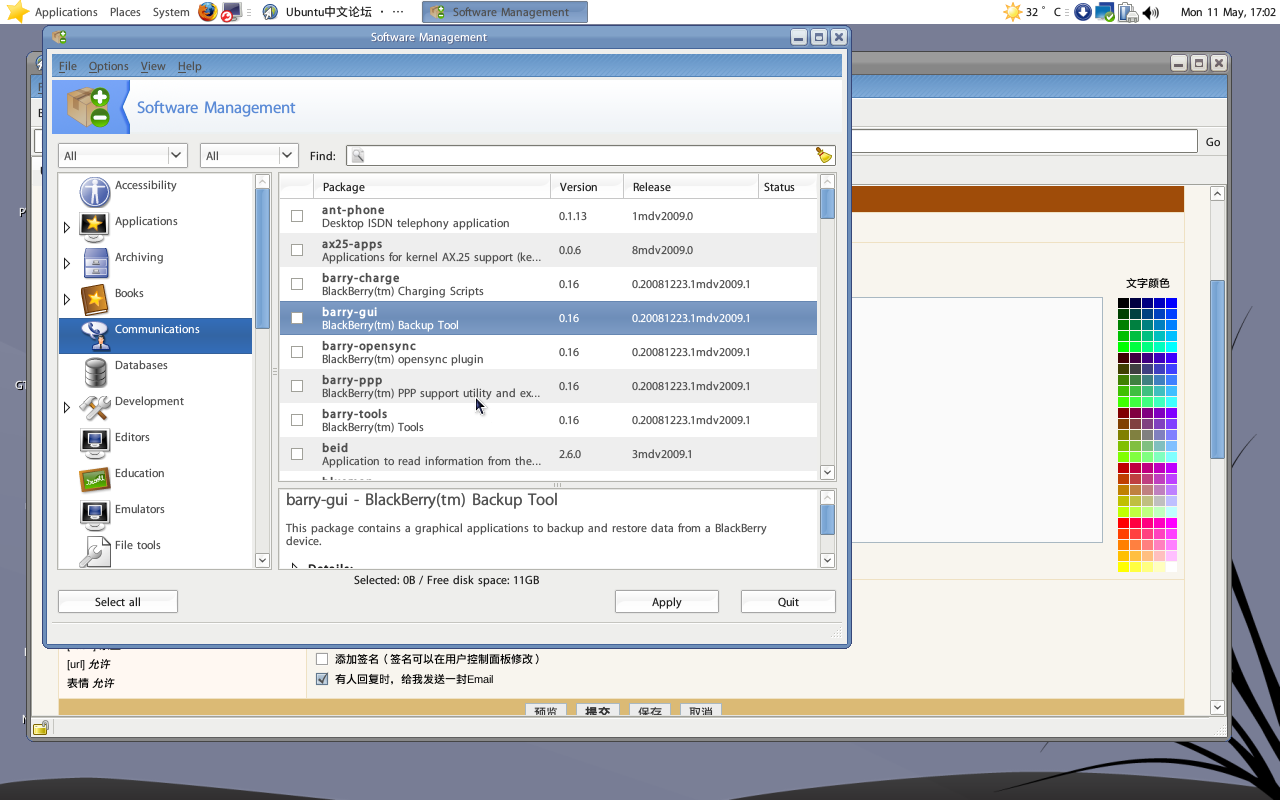Pick the black swatch atop the color palette
The height and width of the screenshot is (800, 1280).
[1123, 303]
